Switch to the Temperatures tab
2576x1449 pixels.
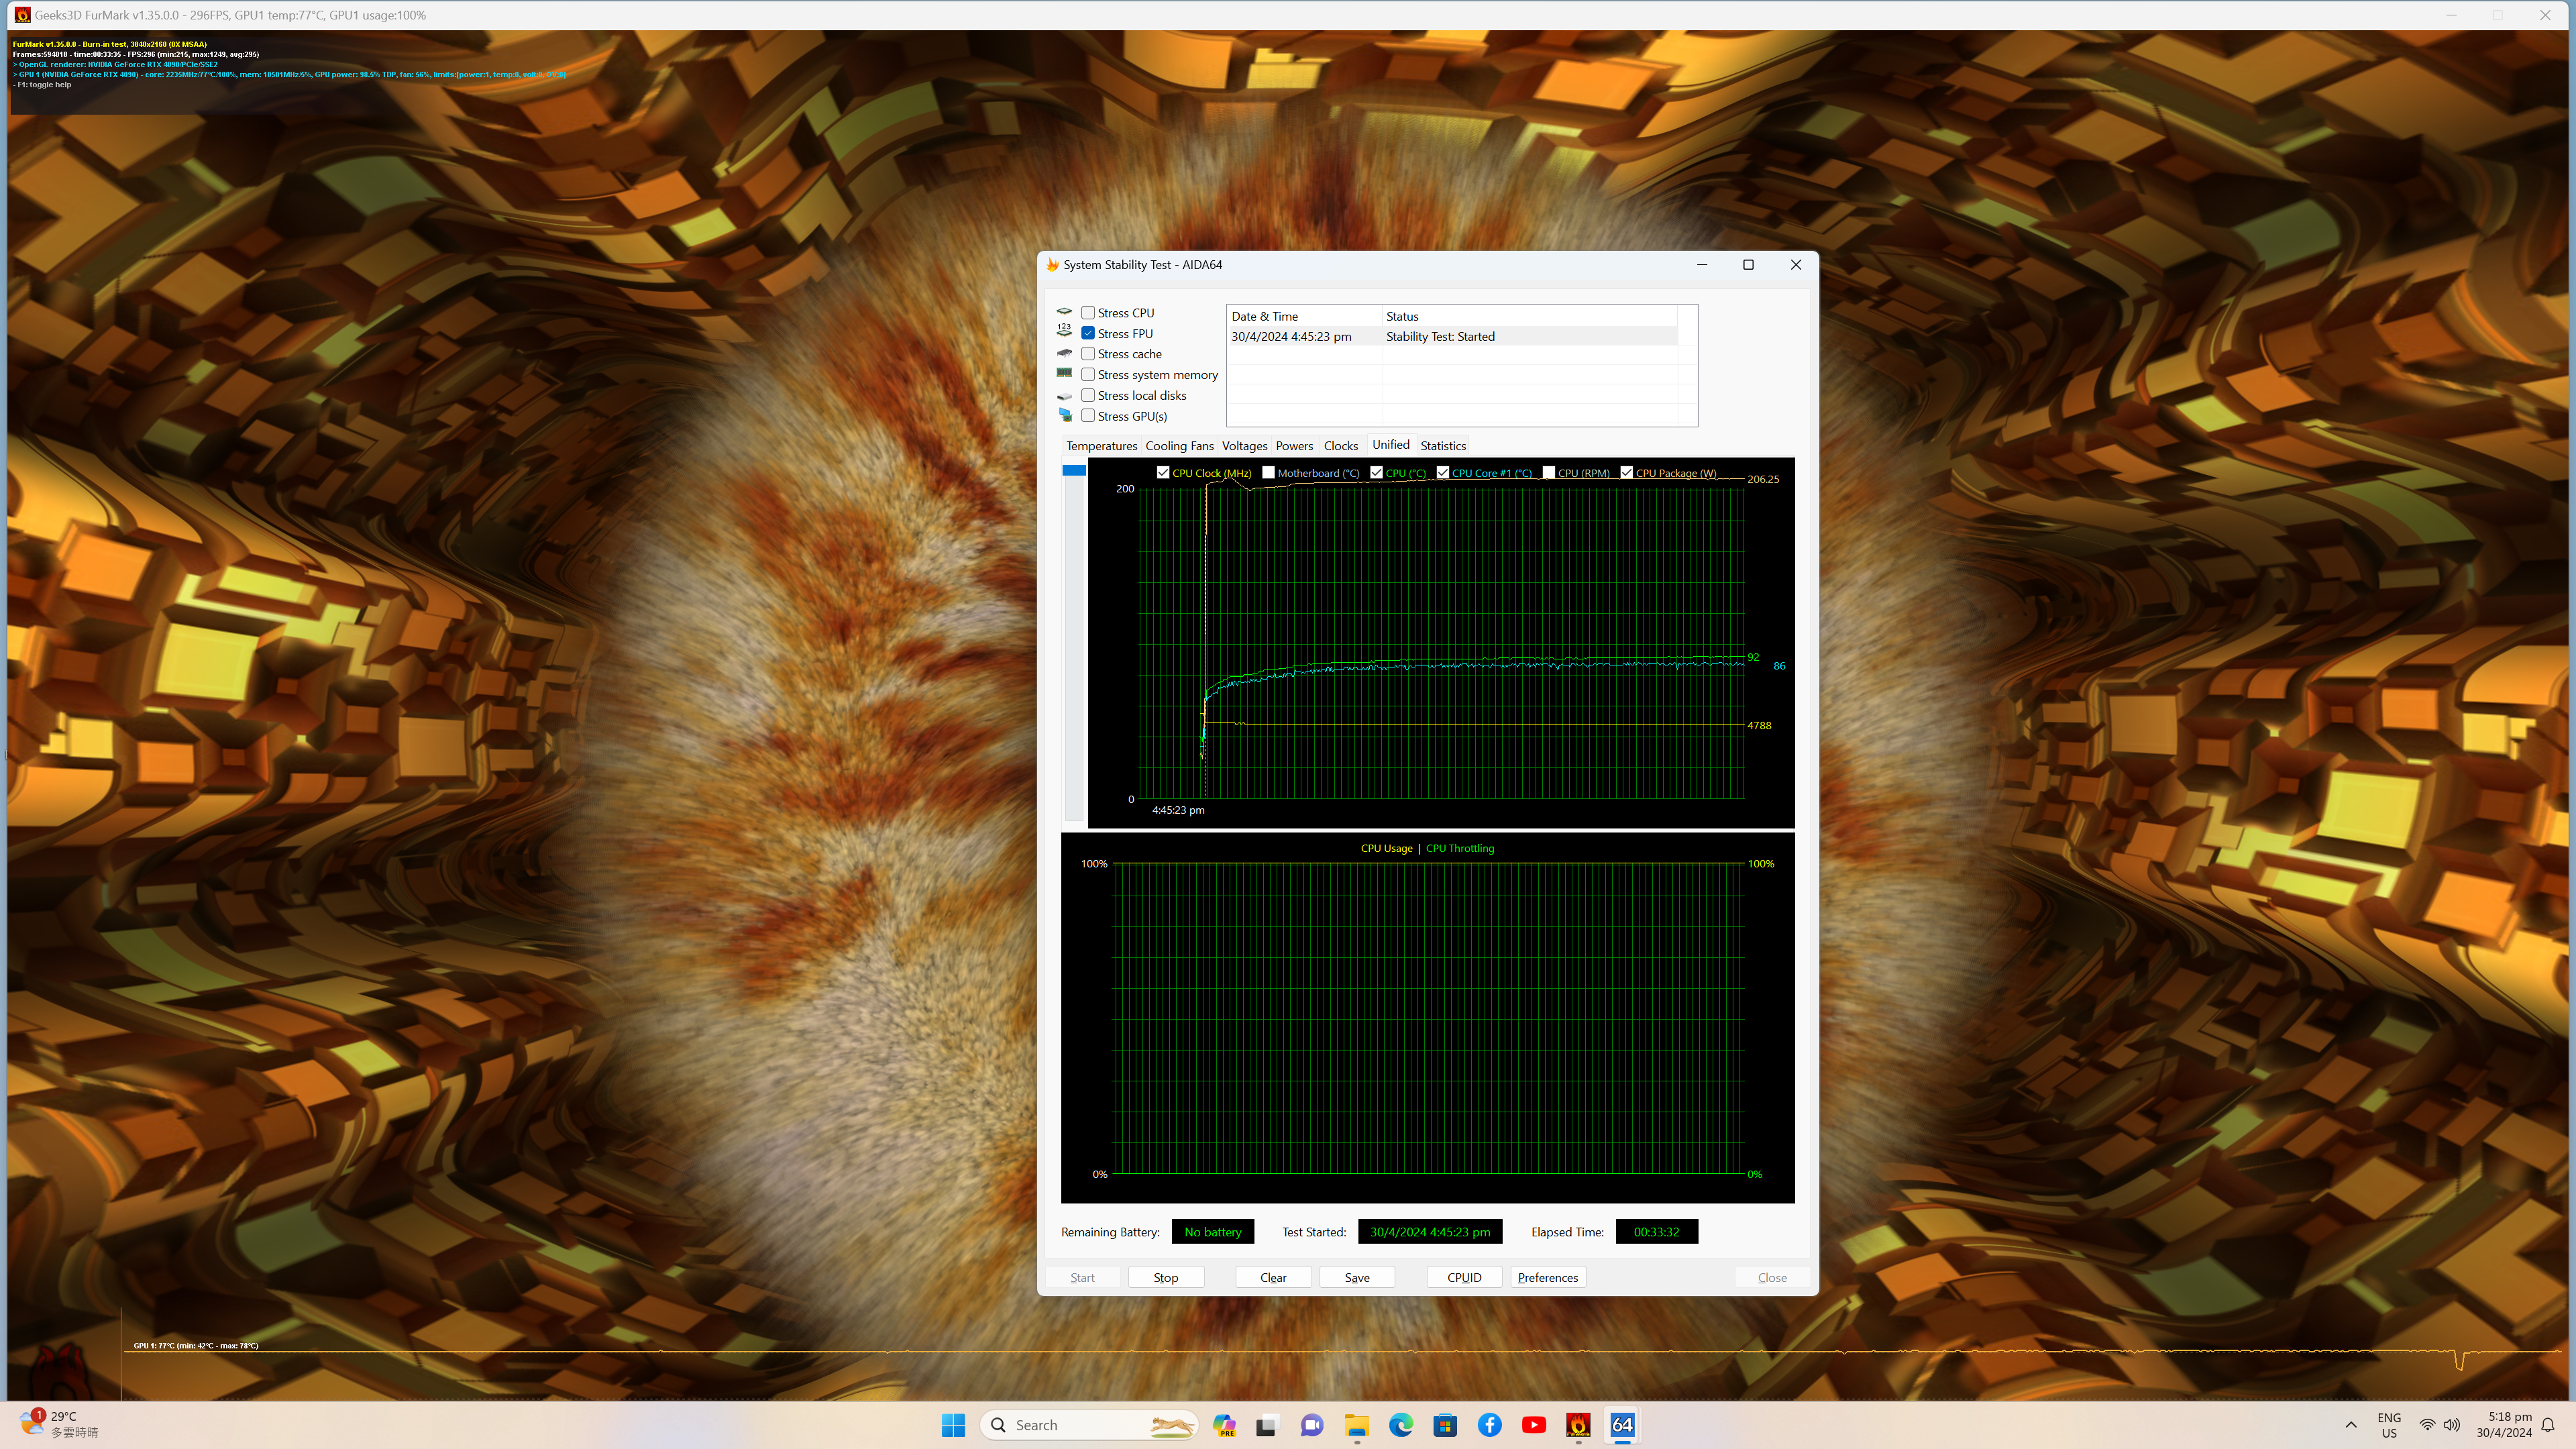(x=1101, y=446)
